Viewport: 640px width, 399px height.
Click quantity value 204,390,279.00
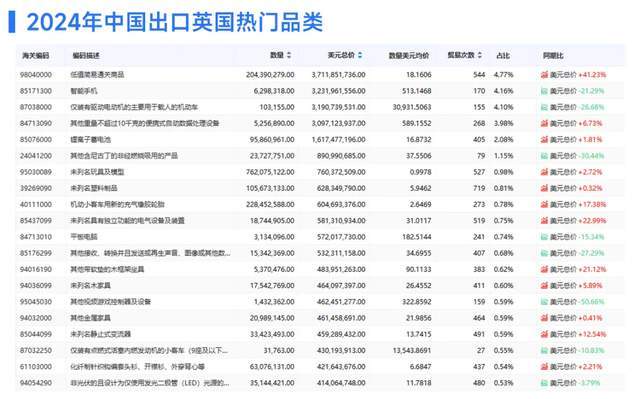[x=270, y=75]
